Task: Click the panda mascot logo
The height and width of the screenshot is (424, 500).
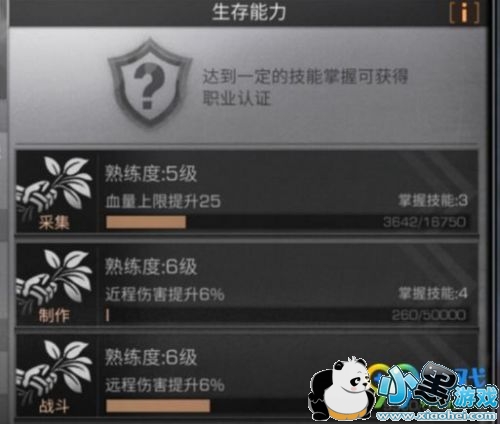Action: 340,388
